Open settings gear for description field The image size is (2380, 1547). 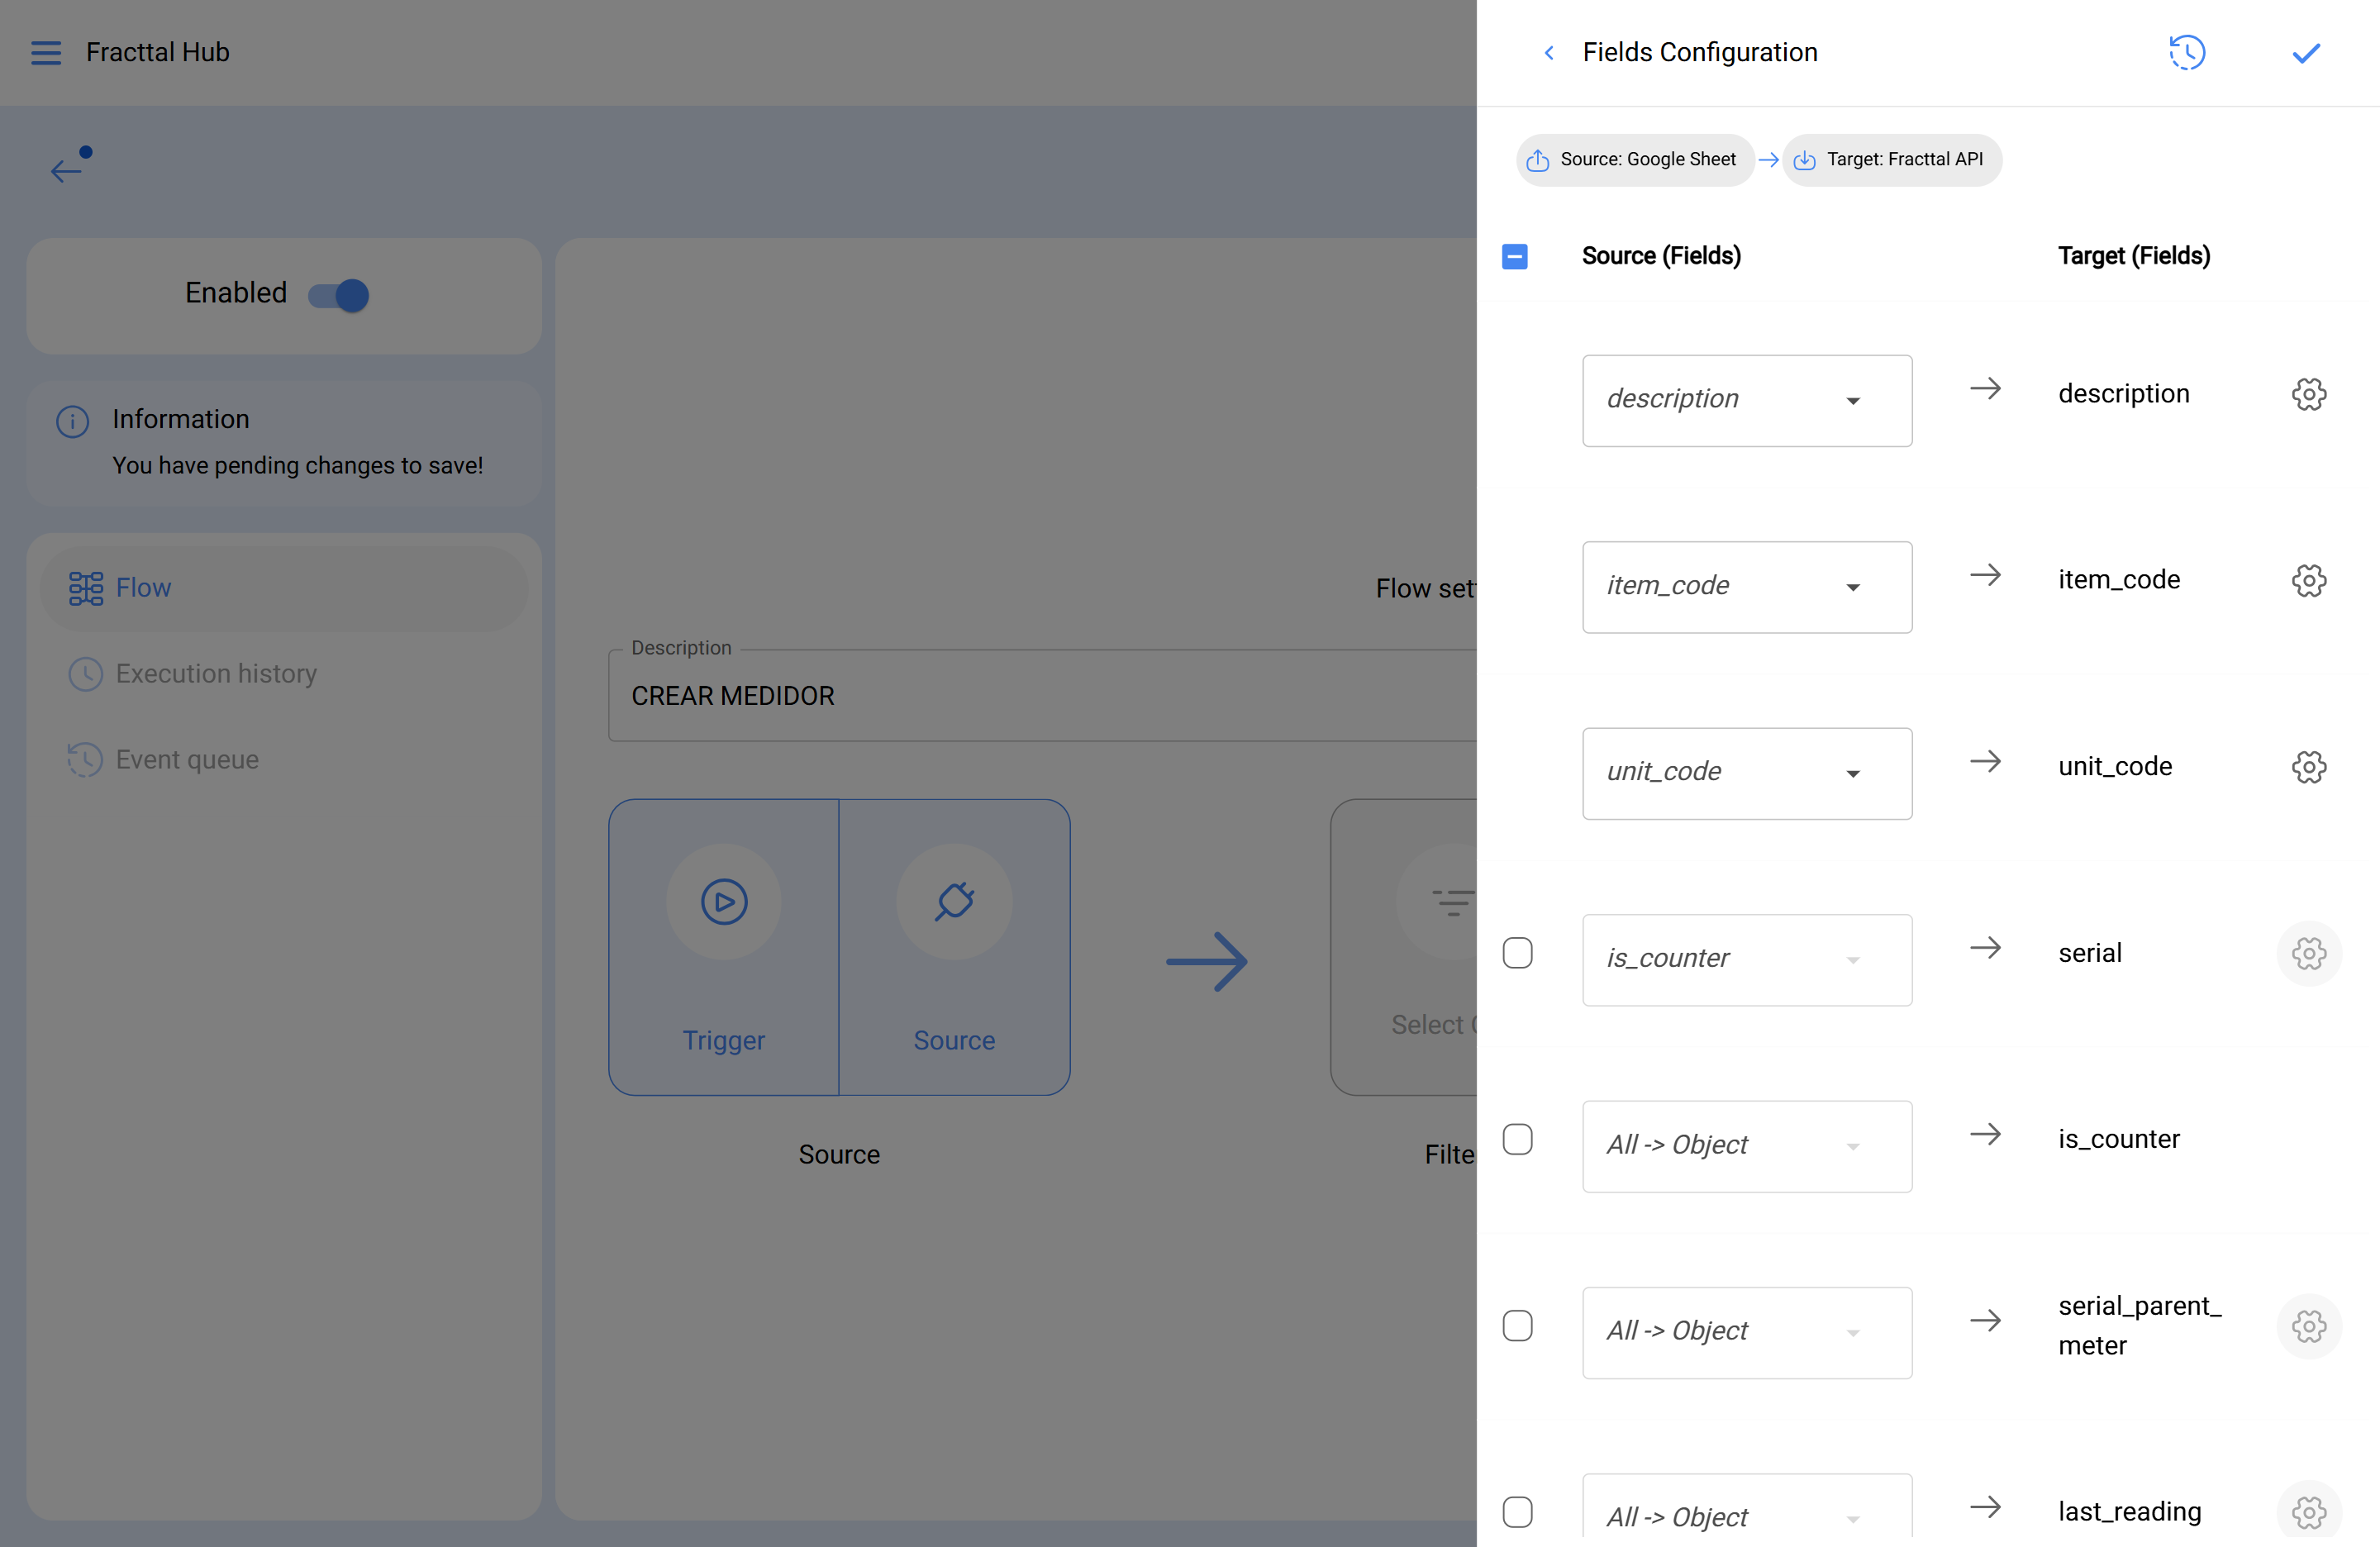tap(2308, 394)
